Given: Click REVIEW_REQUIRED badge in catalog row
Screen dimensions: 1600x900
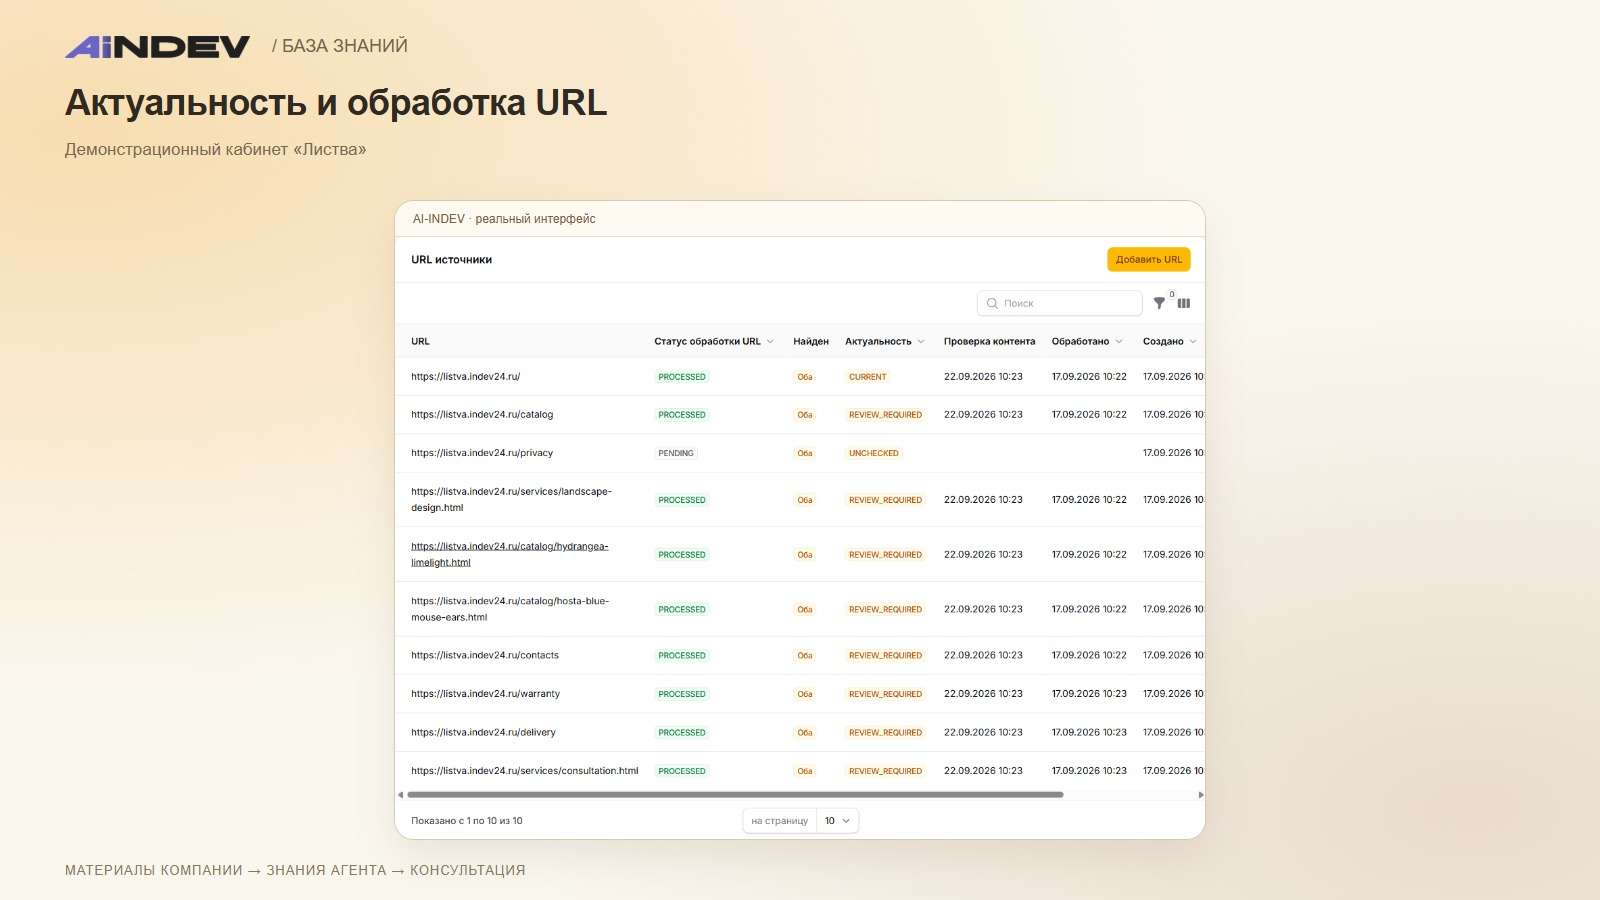Looking at the screenshot, I should click(885, 415).
